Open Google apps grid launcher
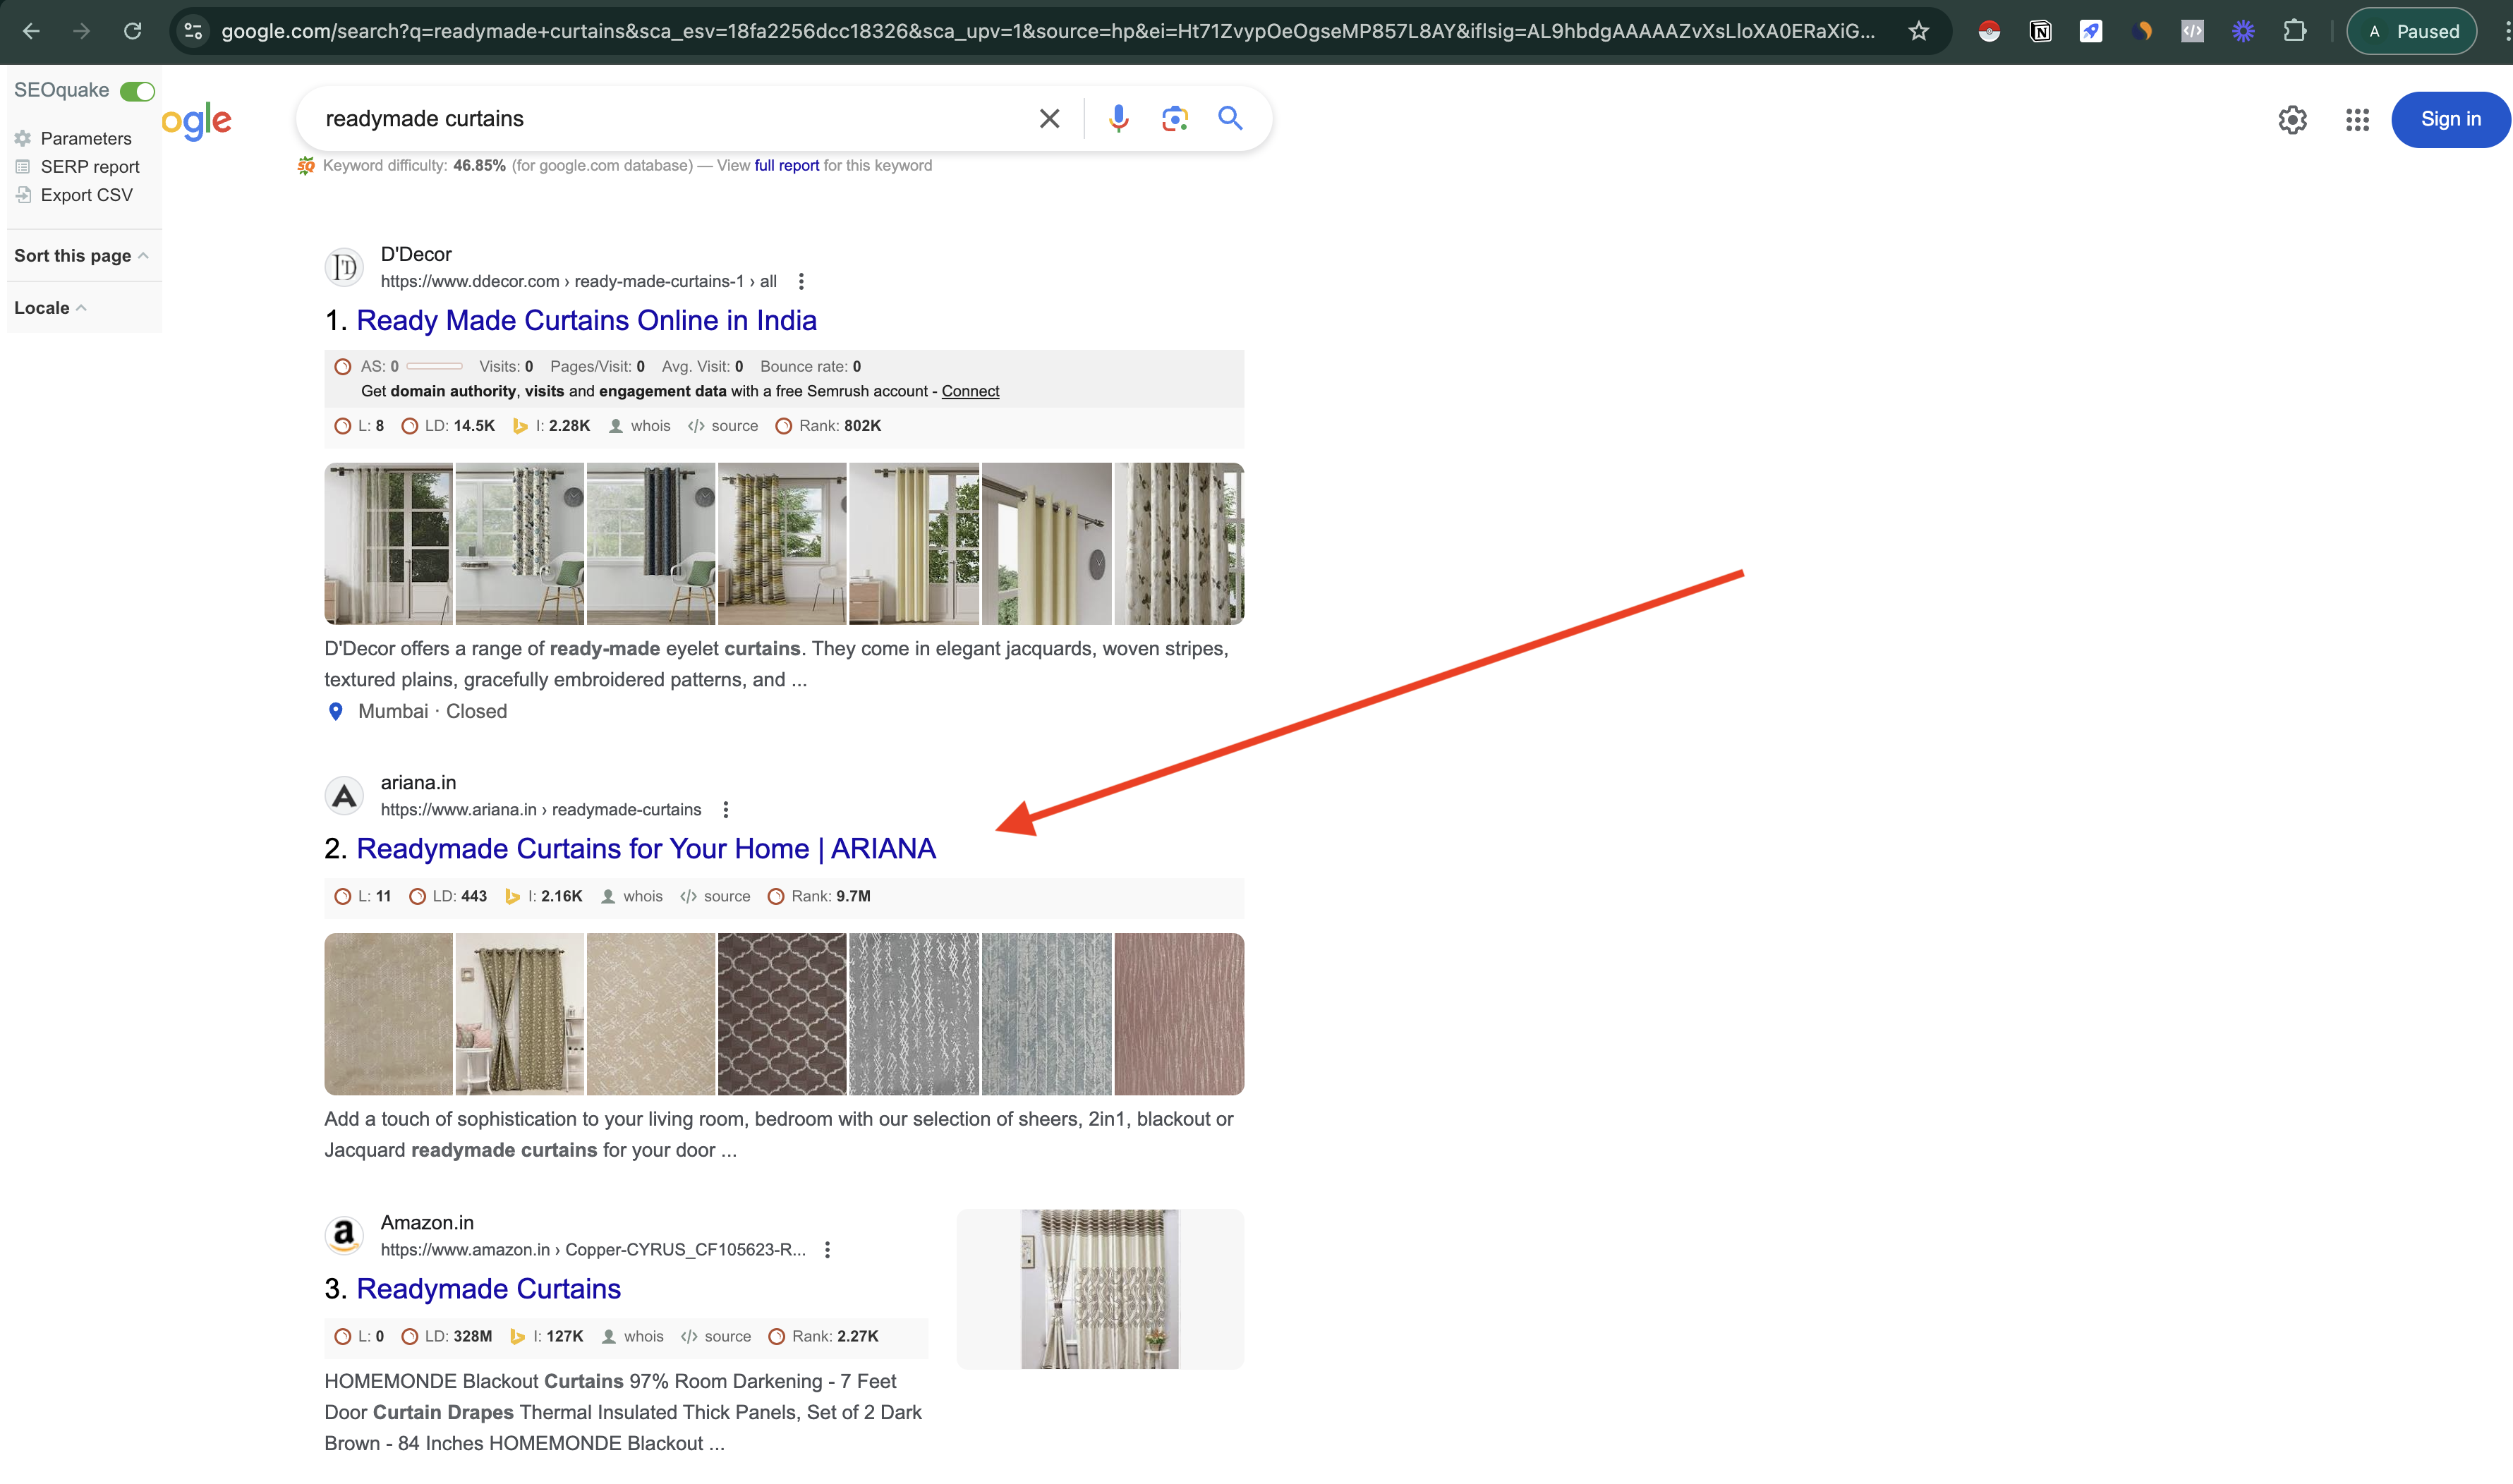Image resolution: width=2513 pixels, height=1484 pixels. click(x=2357, y=119)
